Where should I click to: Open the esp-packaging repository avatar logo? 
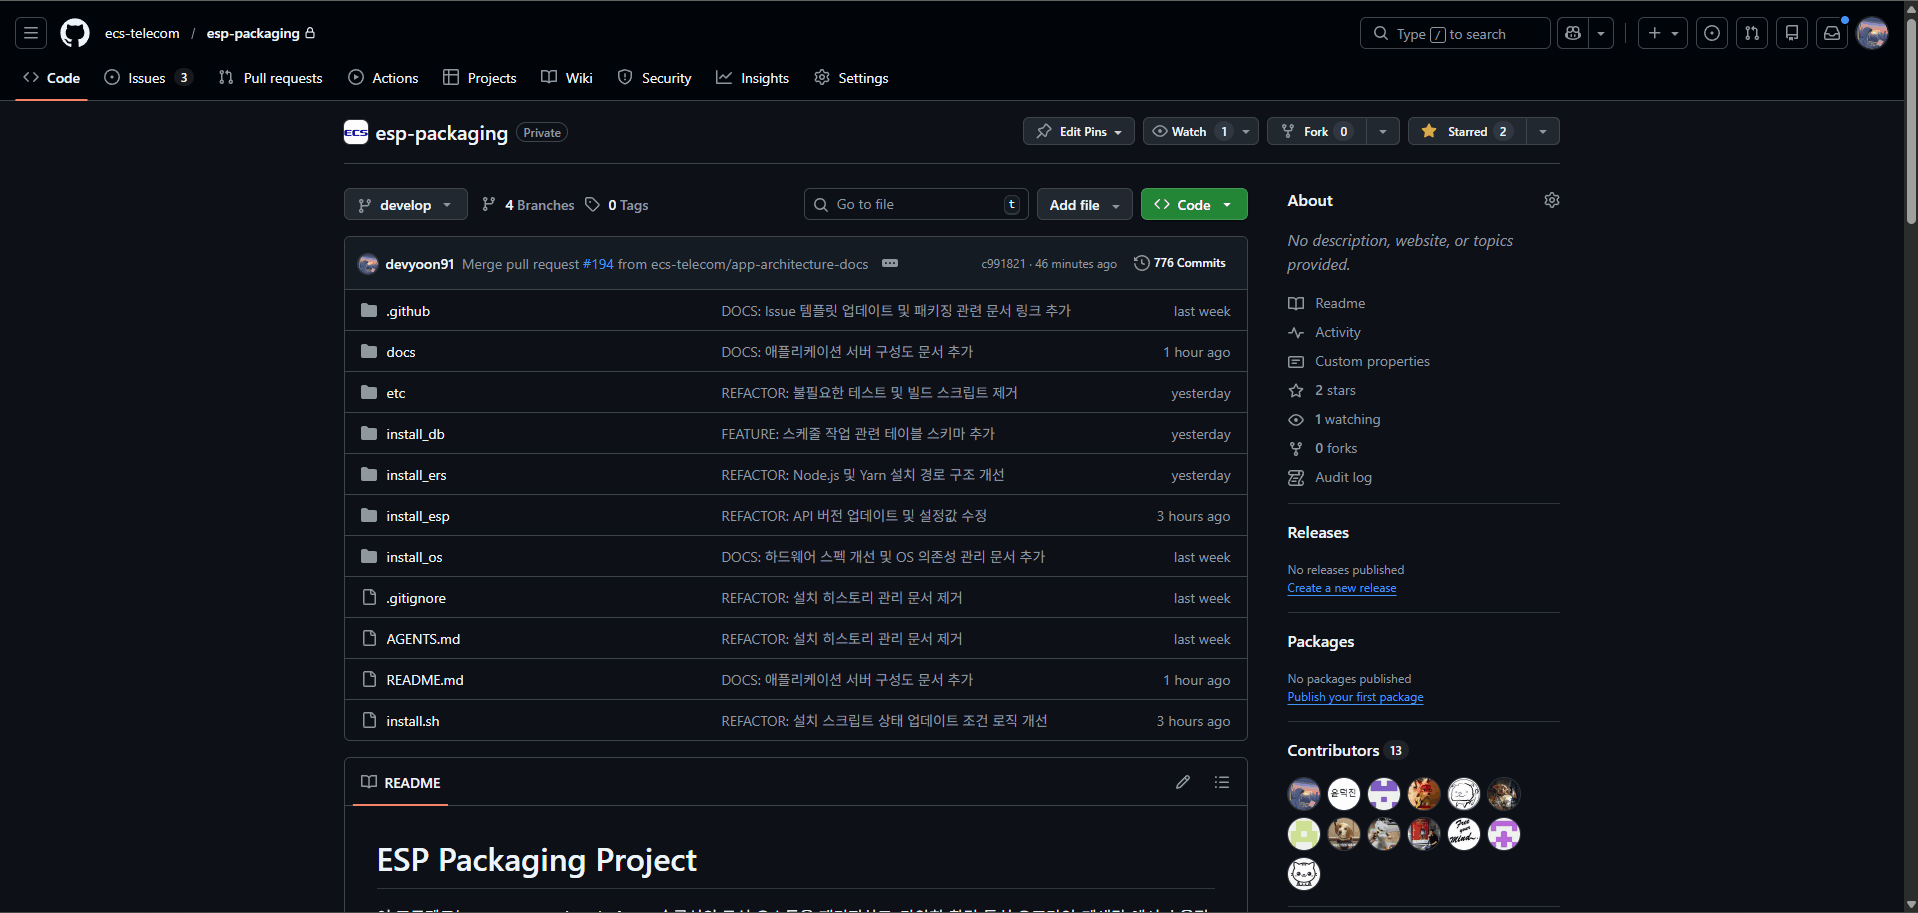pos(356,132)
